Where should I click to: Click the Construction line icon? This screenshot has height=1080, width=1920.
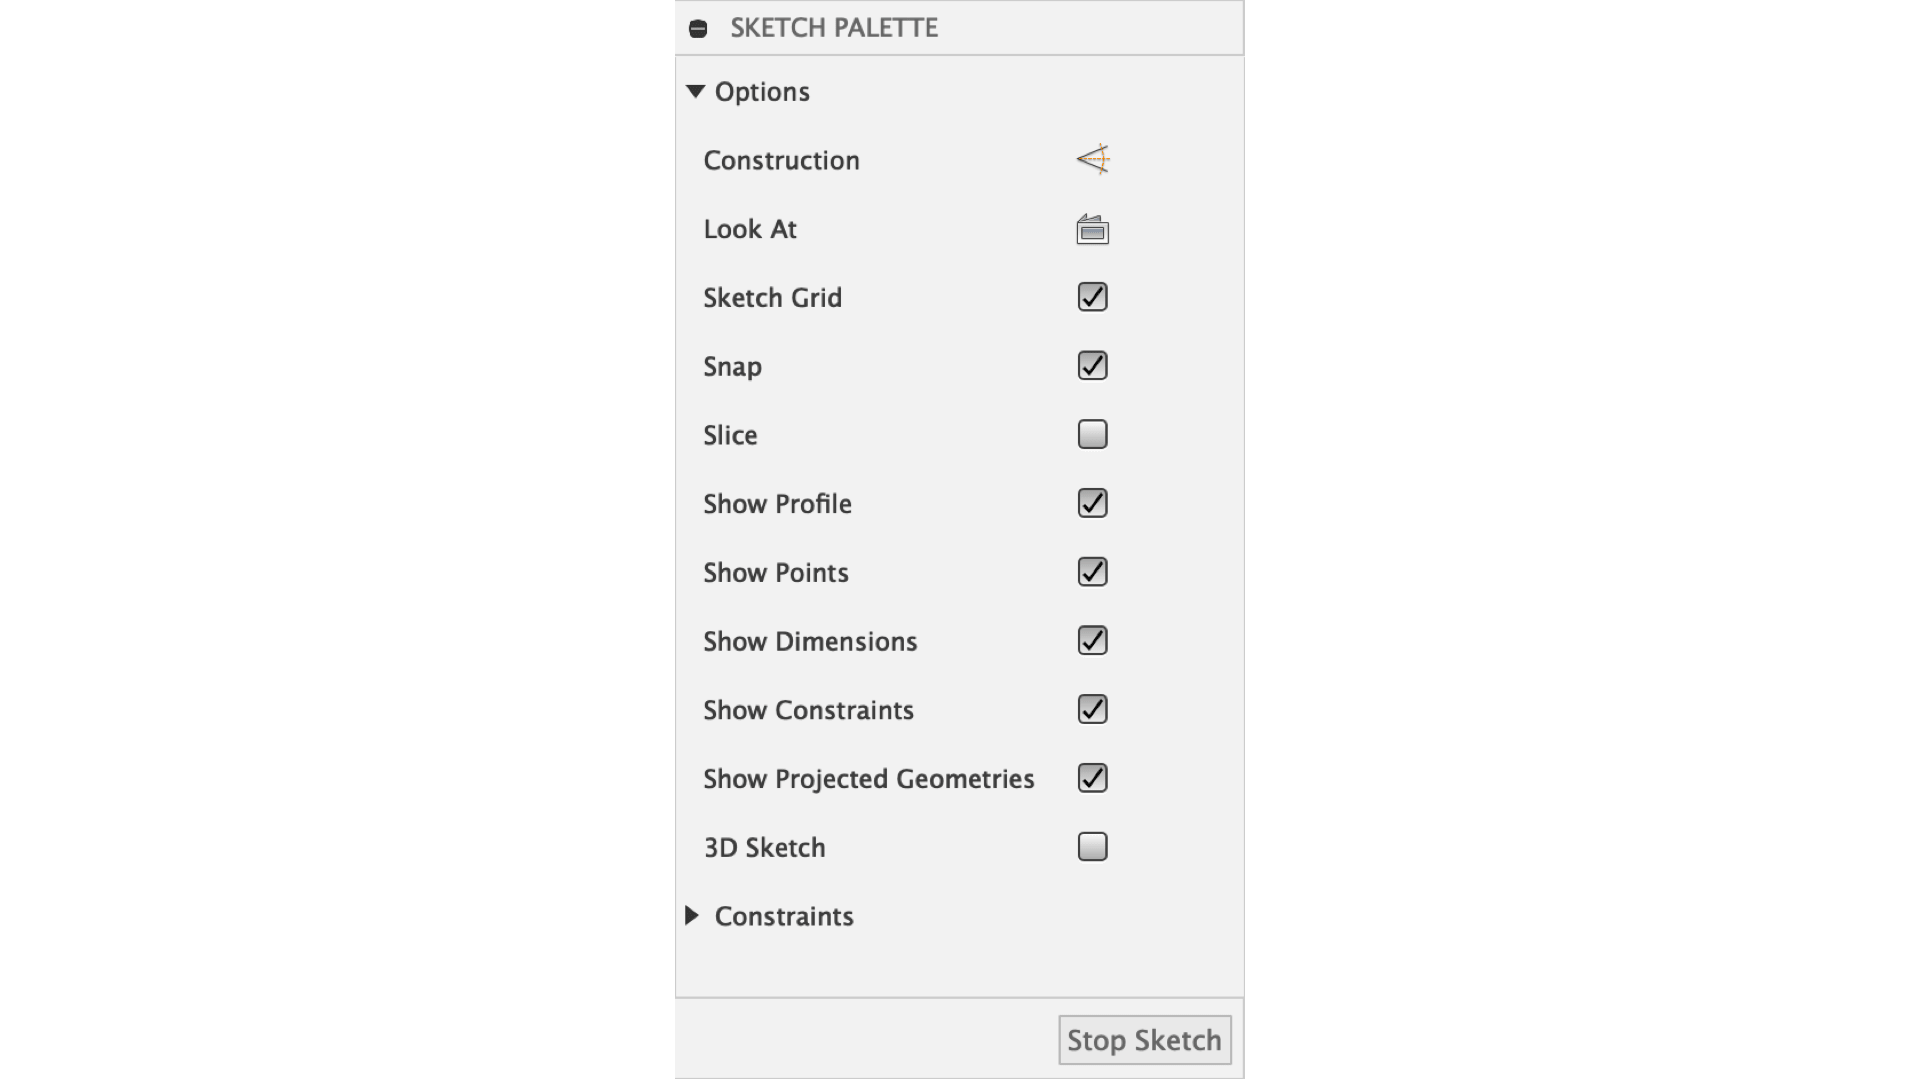[x=1093, y=160]
